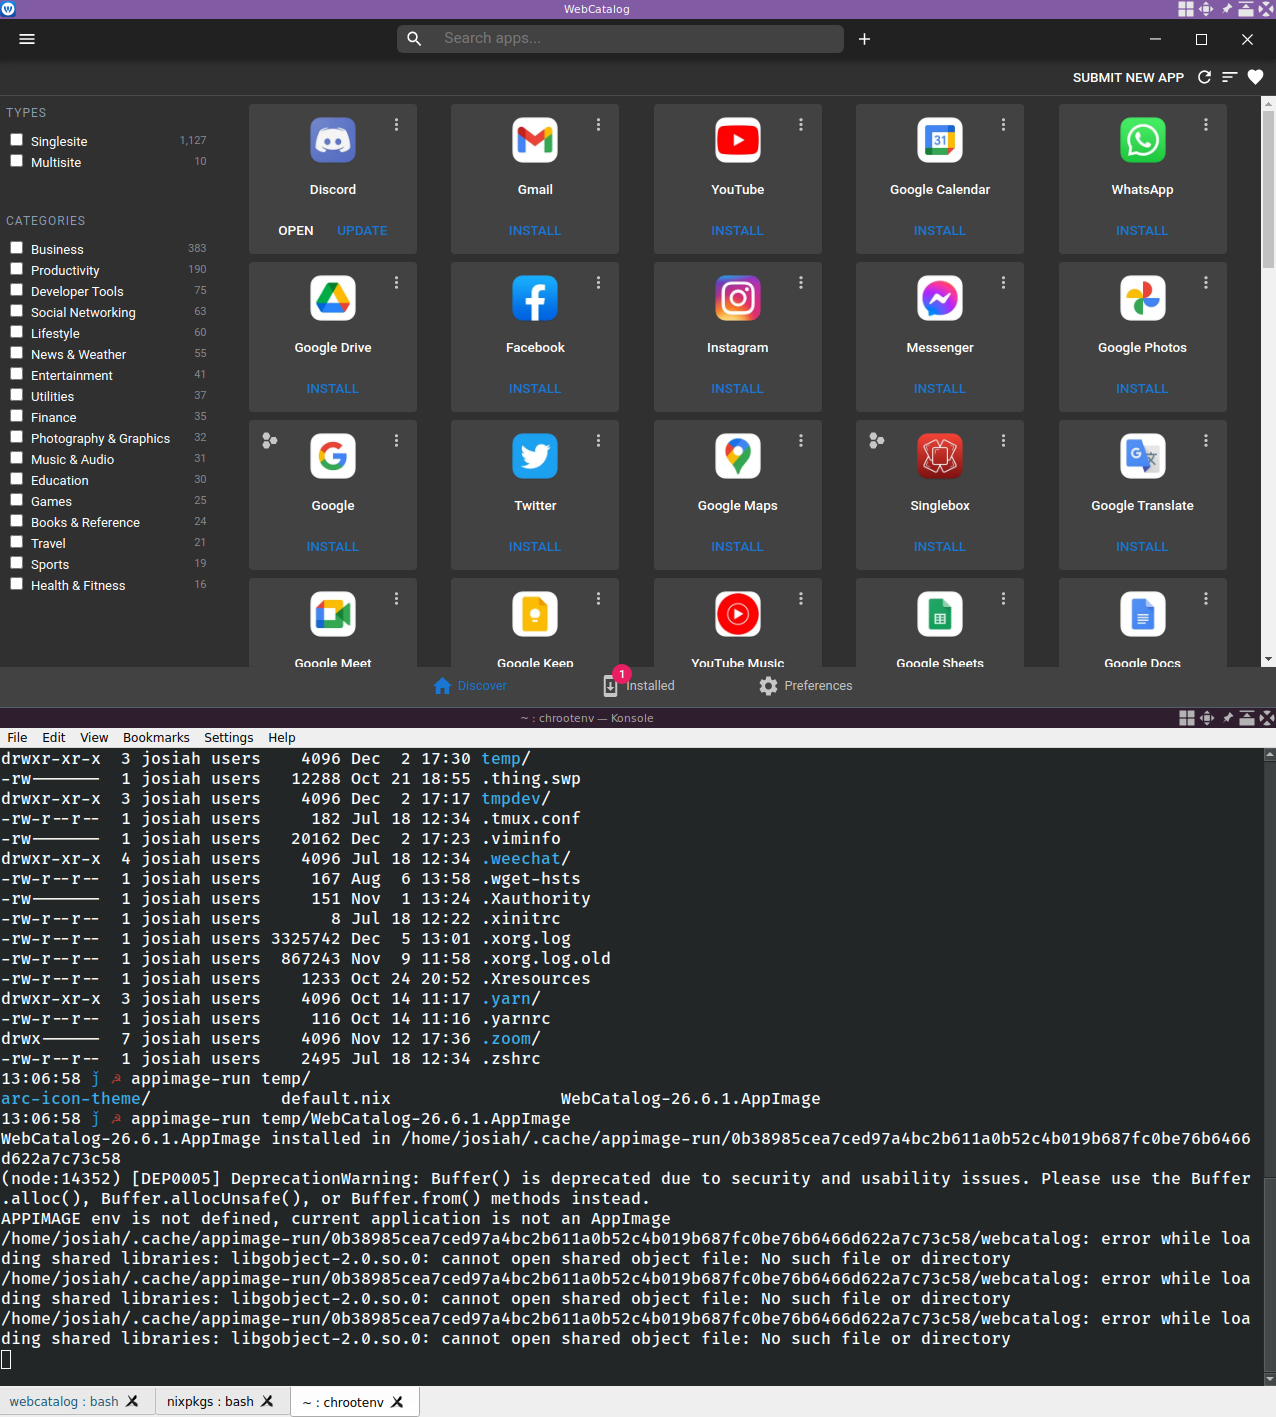Click the WhatsApp app icon
The height and width of the screenshot is (1417, 1276).
coord(1142,140)
